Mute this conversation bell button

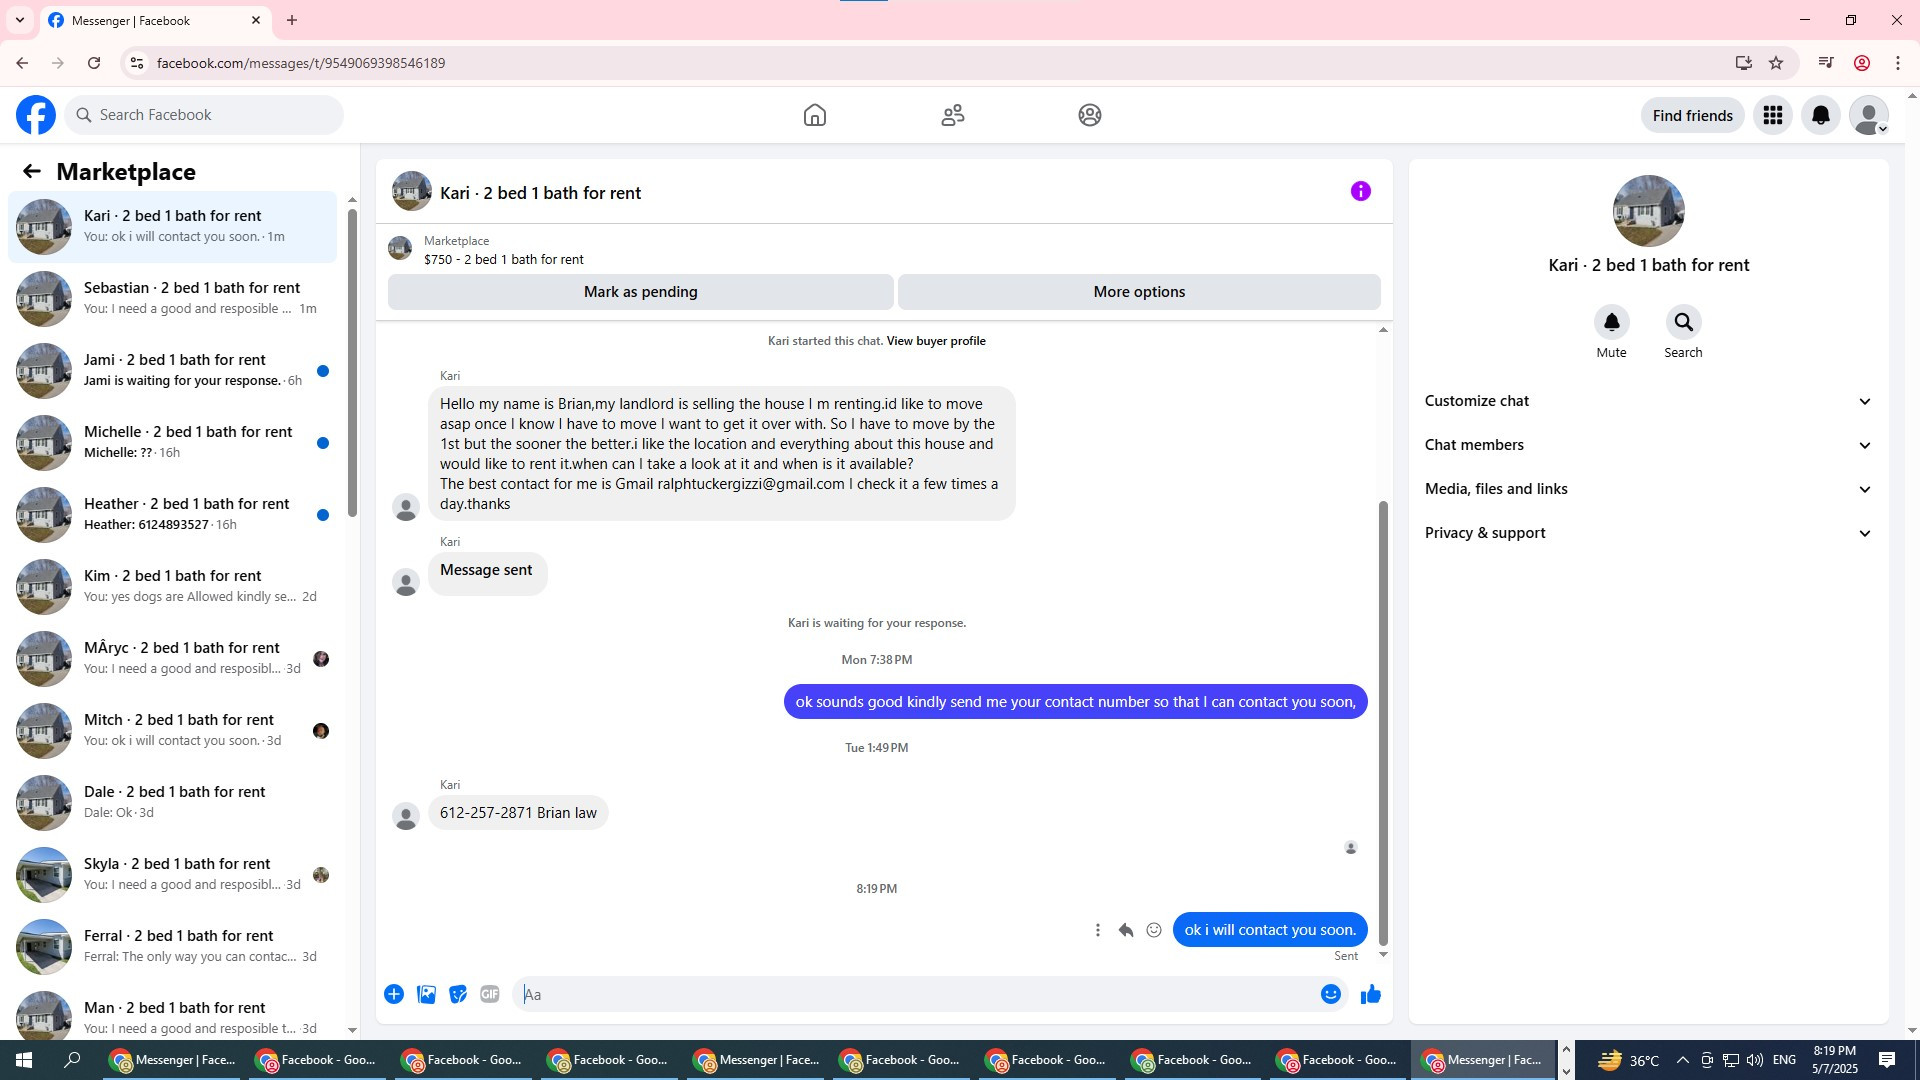(x=1611, y=322)
